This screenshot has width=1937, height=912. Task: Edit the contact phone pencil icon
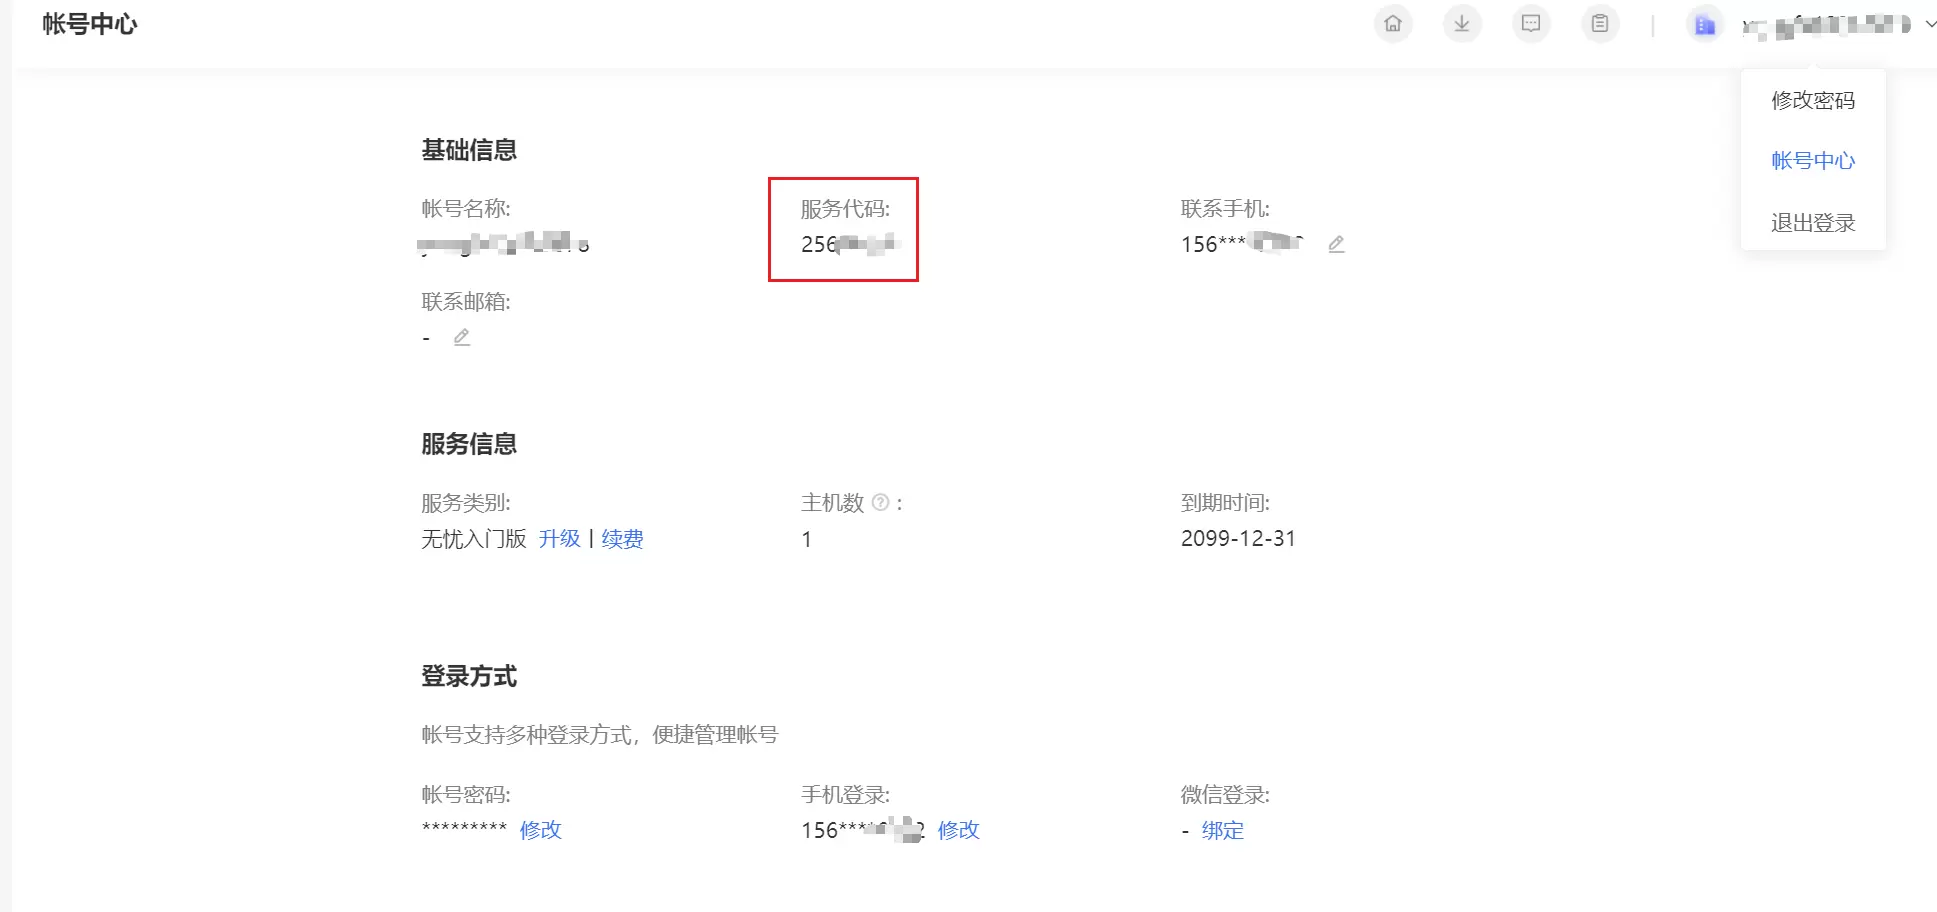pyautogui.click(x=1336, y=244)
